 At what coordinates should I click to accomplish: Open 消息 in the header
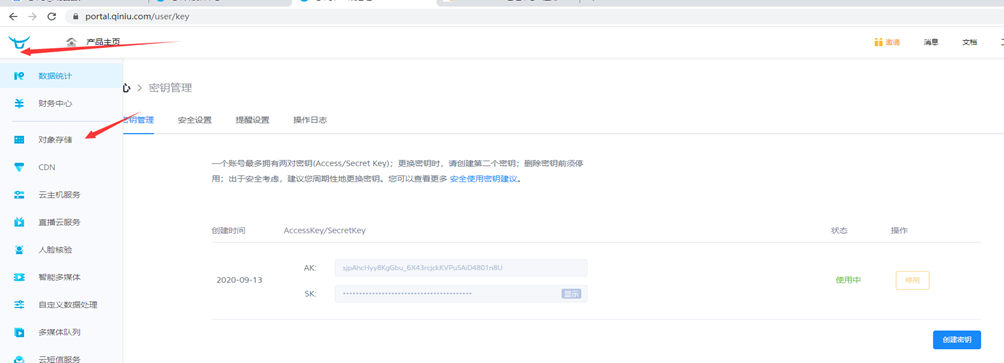pos(931,42)
